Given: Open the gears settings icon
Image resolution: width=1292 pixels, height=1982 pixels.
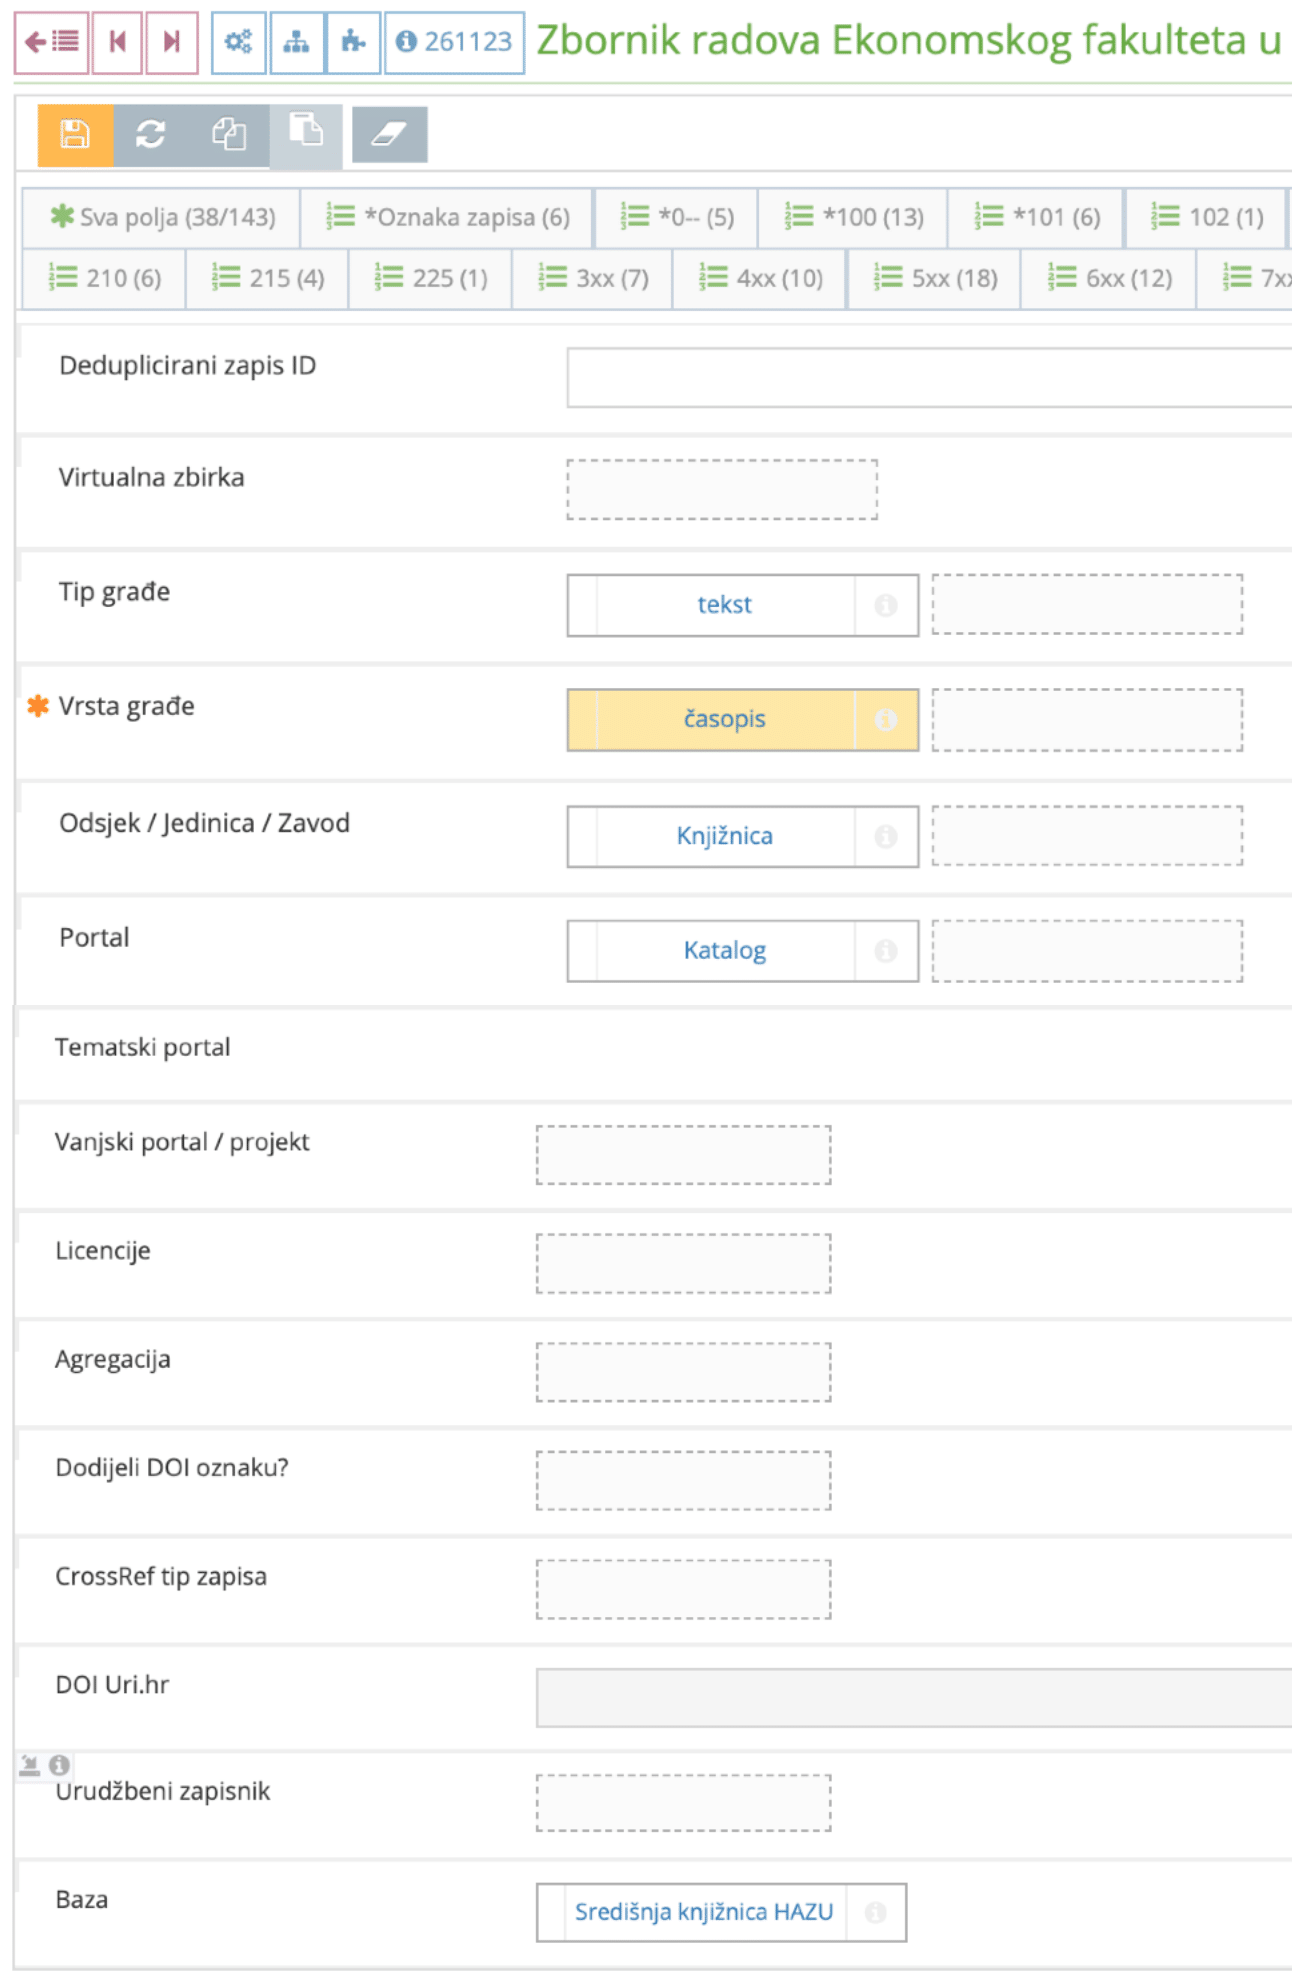Looking at the screenshot, I should (239, 42).
